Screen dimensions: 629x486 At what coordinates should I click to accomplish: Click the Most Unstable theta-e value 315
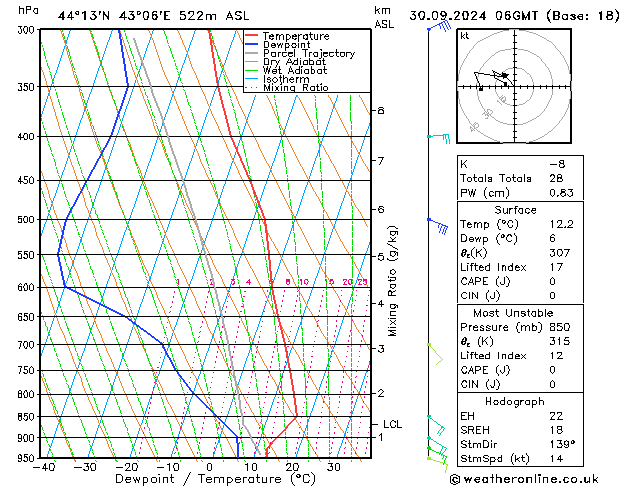[560, 341]
